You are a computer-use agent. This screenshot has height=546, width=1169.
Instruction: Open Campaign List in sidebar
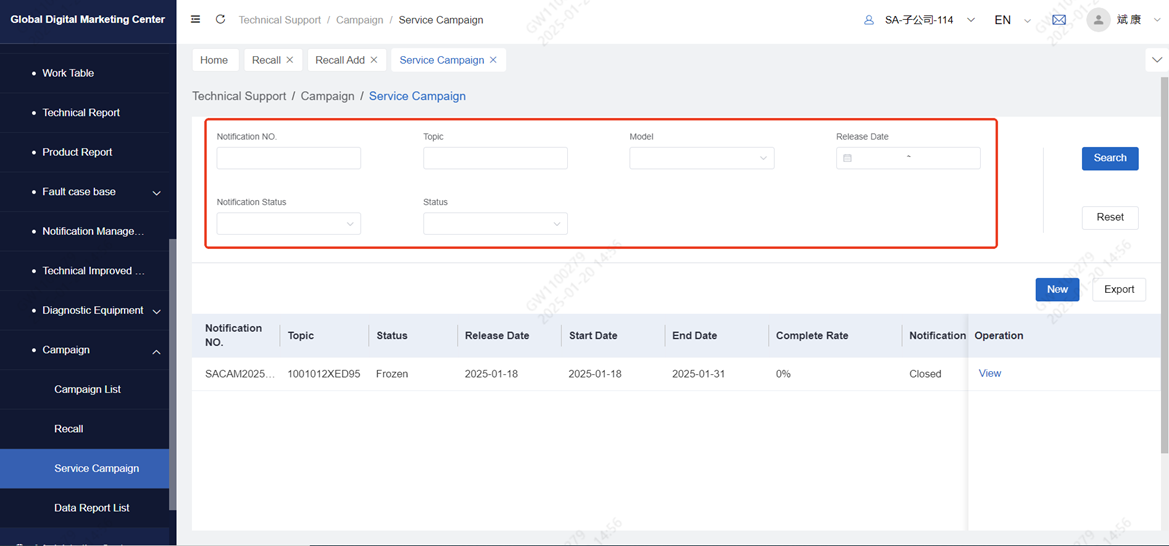[87, 389]
